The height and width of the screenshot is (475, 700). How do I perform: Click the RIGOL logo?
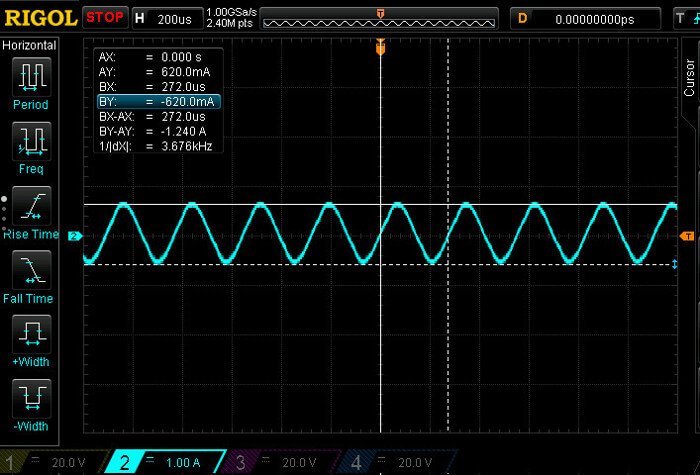pyautogui.click(x=41, y=18)
